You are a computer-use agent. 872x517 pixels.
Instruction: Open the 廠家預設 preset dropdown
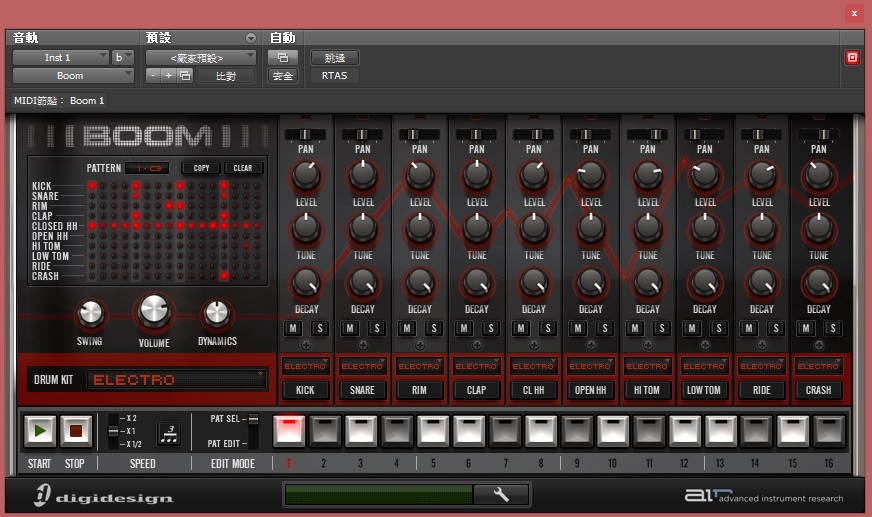click(x=200, y=57)
